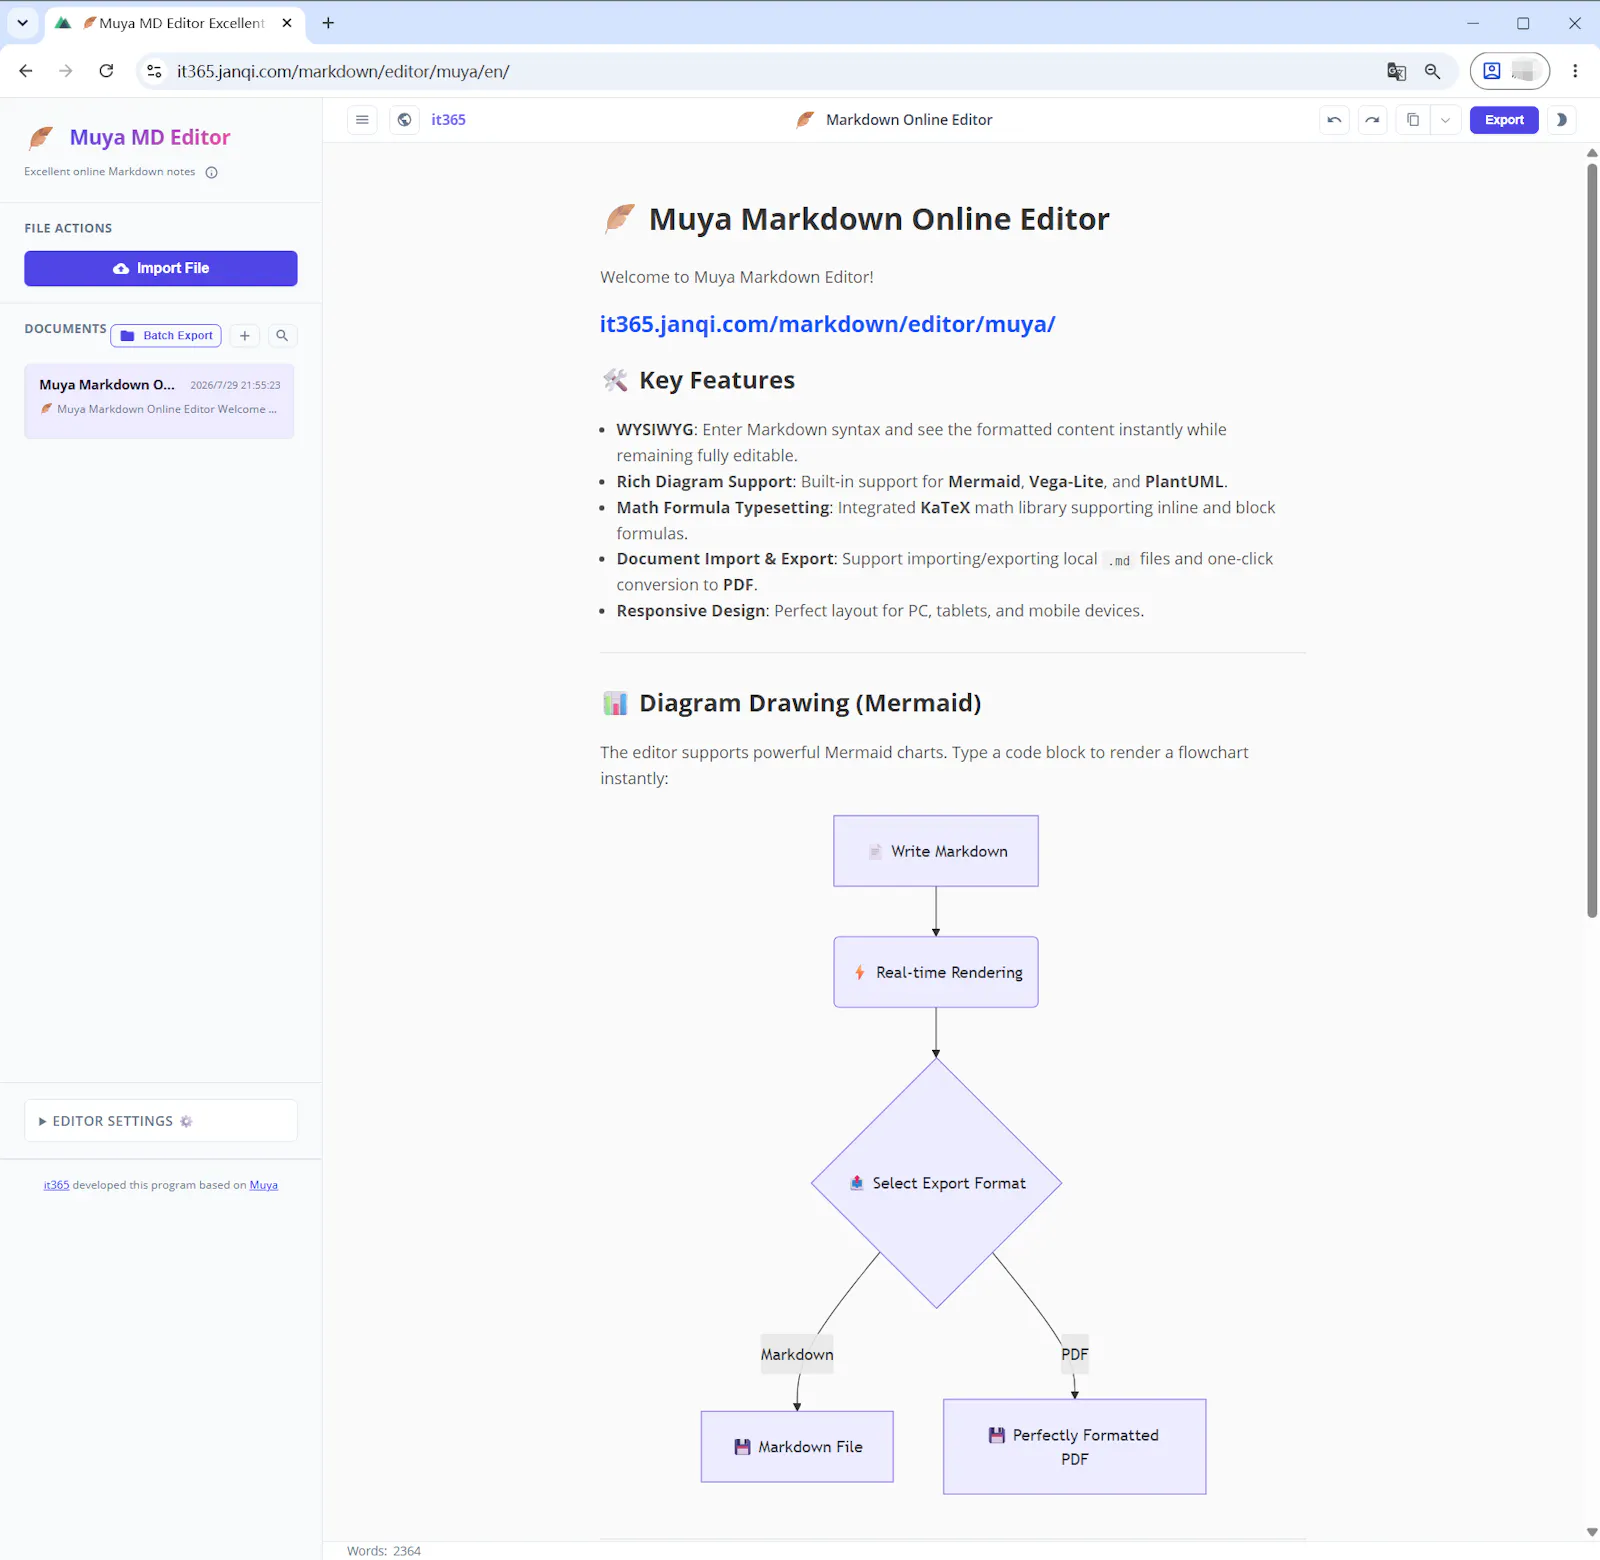Follow the it365.janqi.com/markdown/editor/muya/ link
This screenshot has height=1560, width=1600.
pyautogui.click(x=827, y=324)
